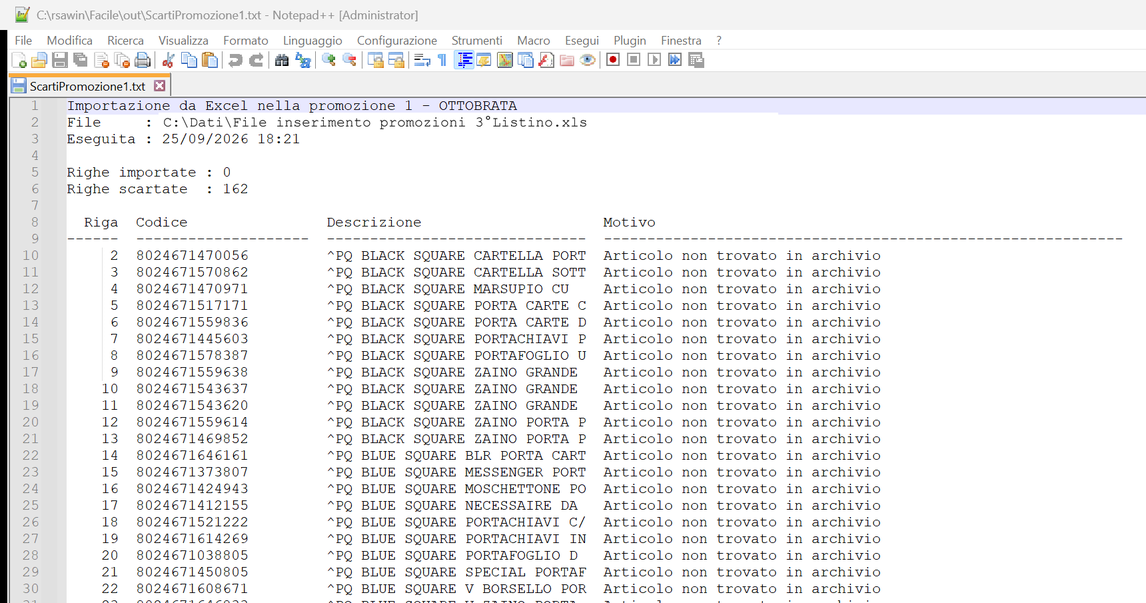Open the Document Map panel icon
Image resolution: width=1146 pixels, height=603 pixels.
point(504,61)
